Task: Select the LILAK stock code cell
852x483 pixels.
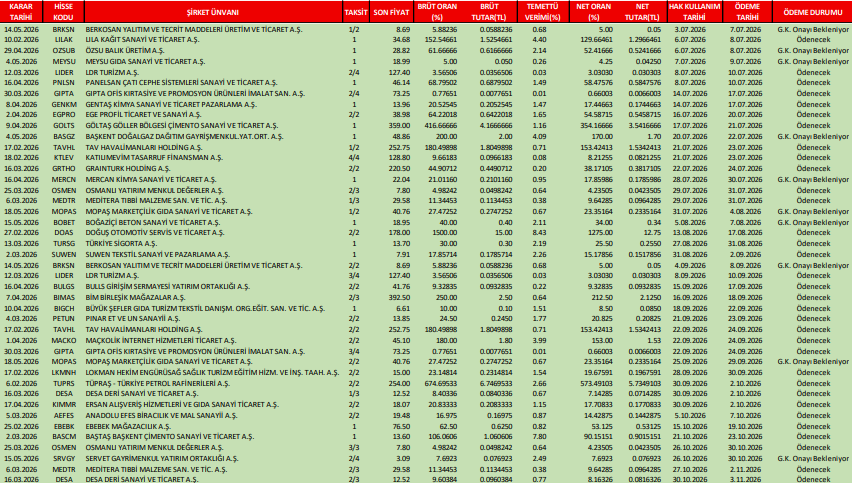Action: pyautogui.click(x=64, y=40)
